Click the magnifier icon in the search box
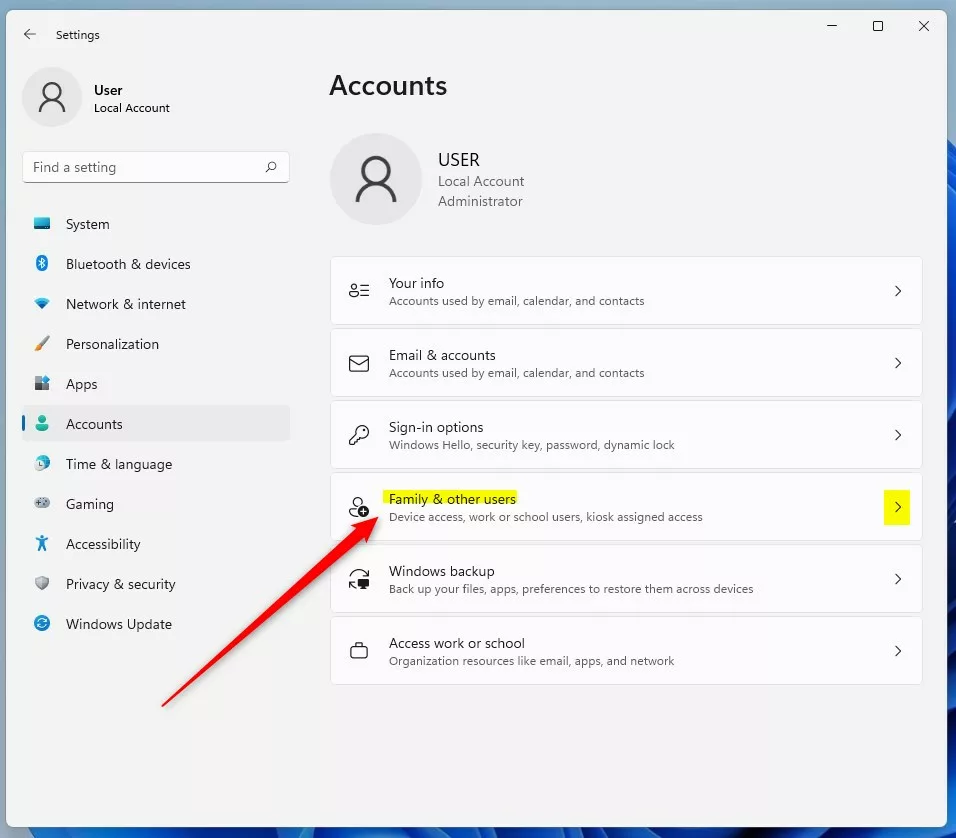 click(x=271, y=167)
